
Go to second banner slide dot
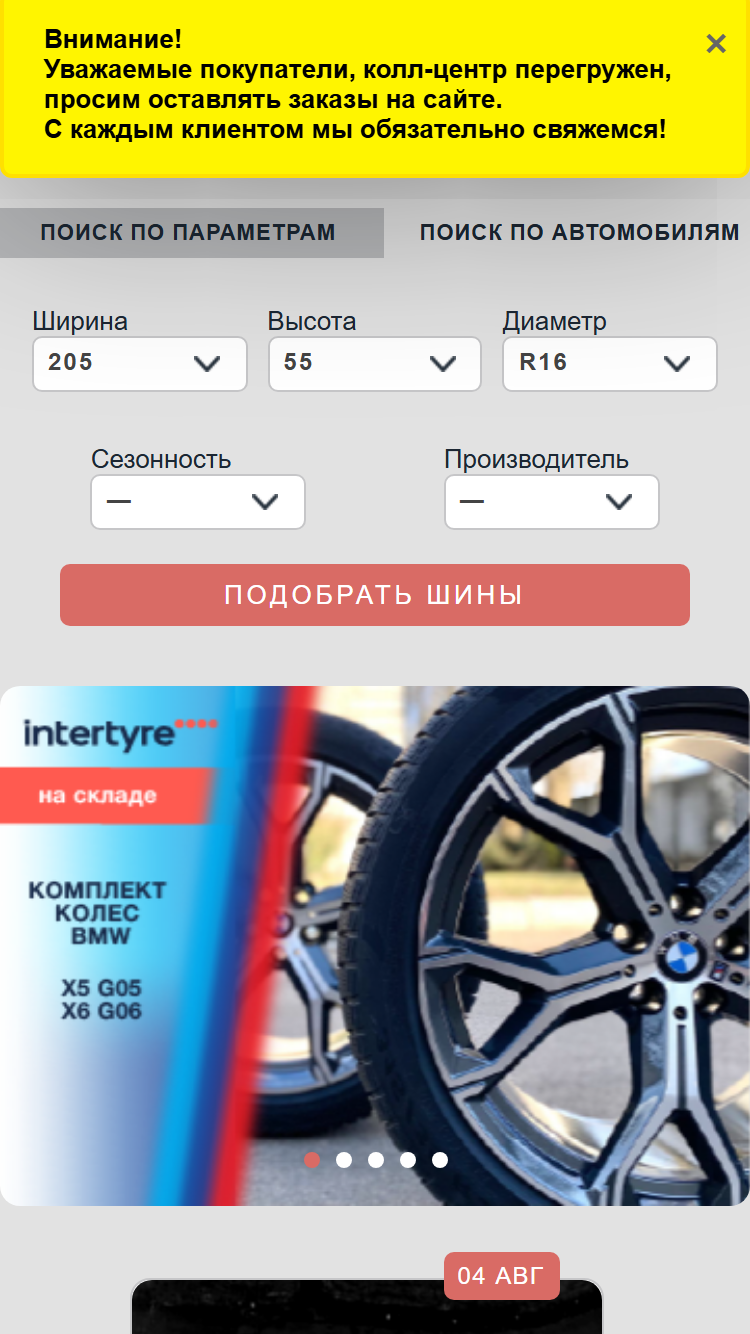click(344, 1160)
